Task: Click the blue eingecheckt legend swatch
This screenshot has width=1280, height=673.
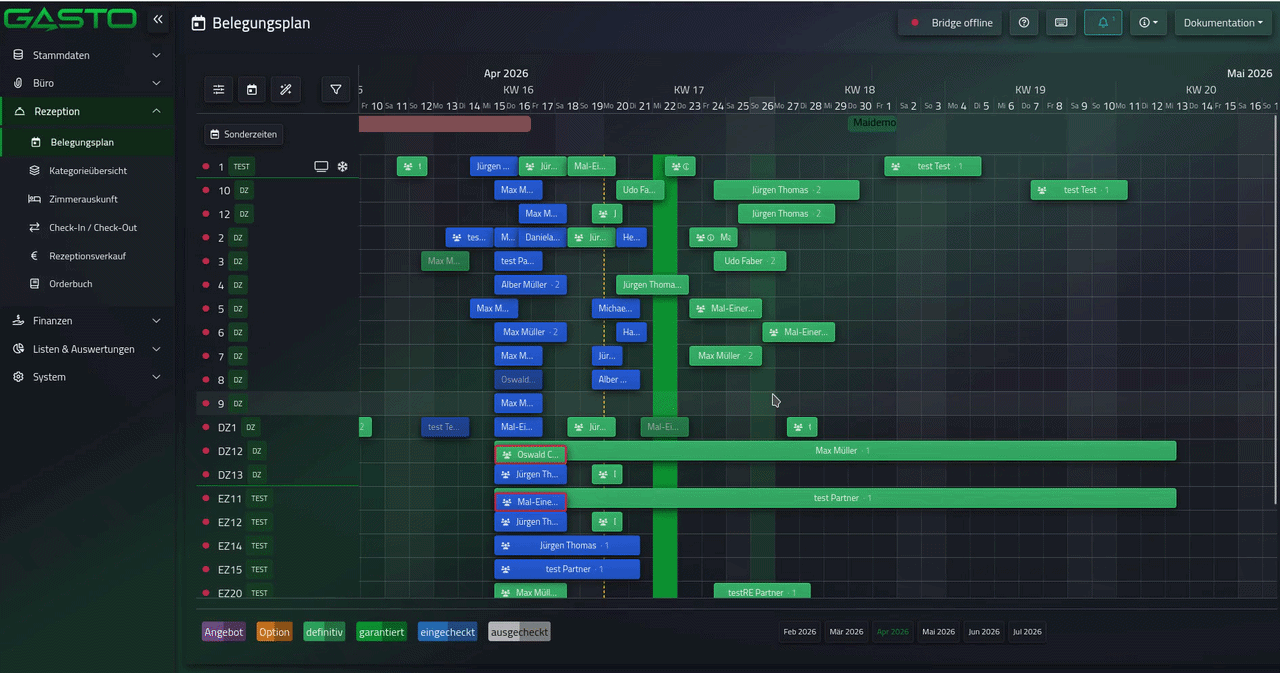Action: coord(447,632)
